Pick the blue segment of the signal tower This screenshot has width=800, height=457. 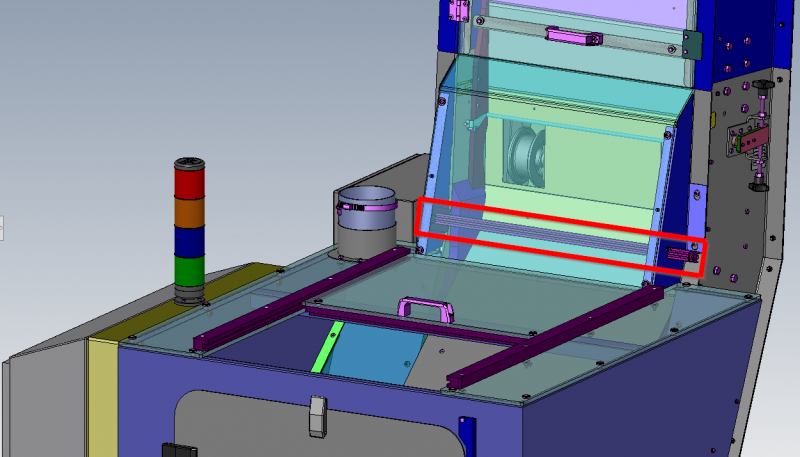coord(188,241)
